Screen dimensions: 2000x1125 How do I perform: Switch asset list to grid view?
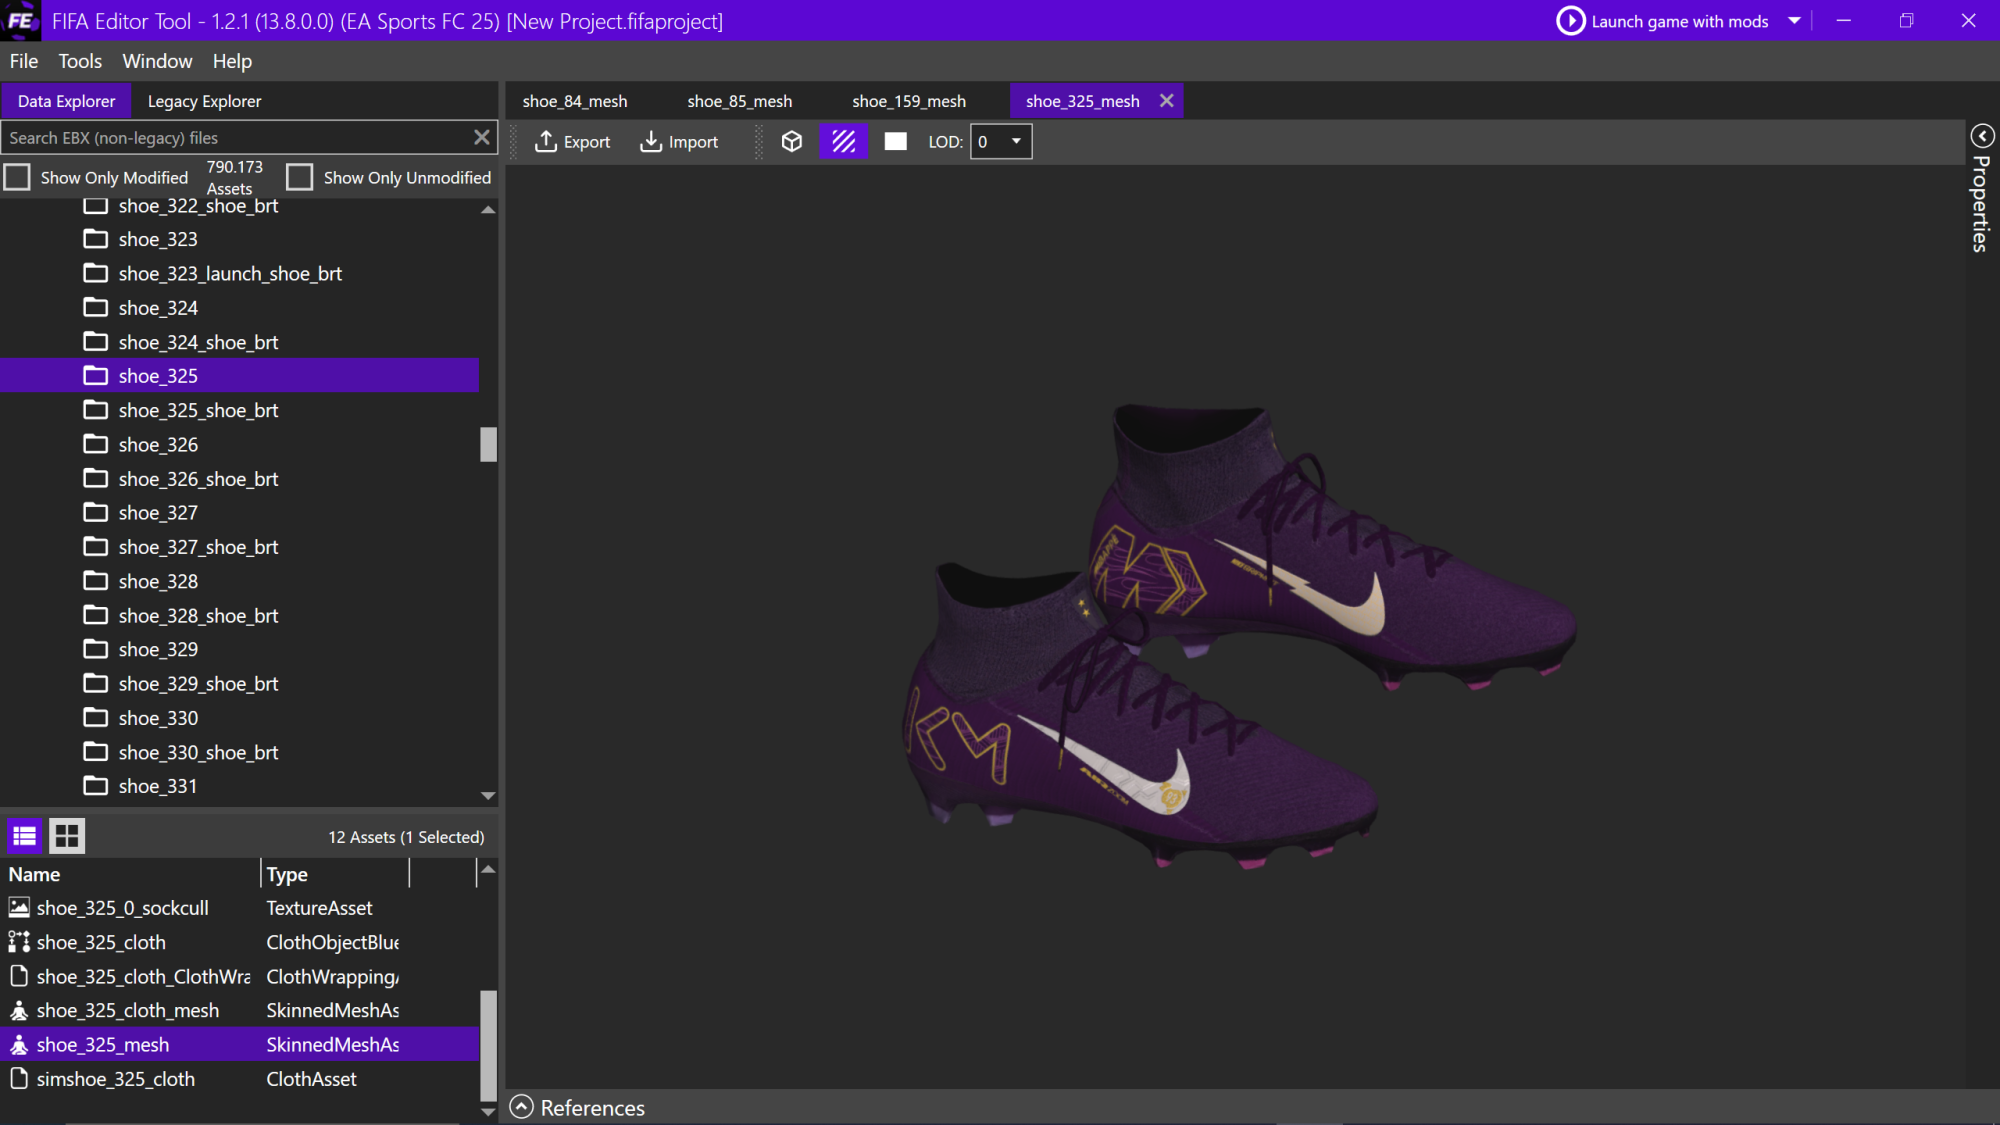pos(67,836)
